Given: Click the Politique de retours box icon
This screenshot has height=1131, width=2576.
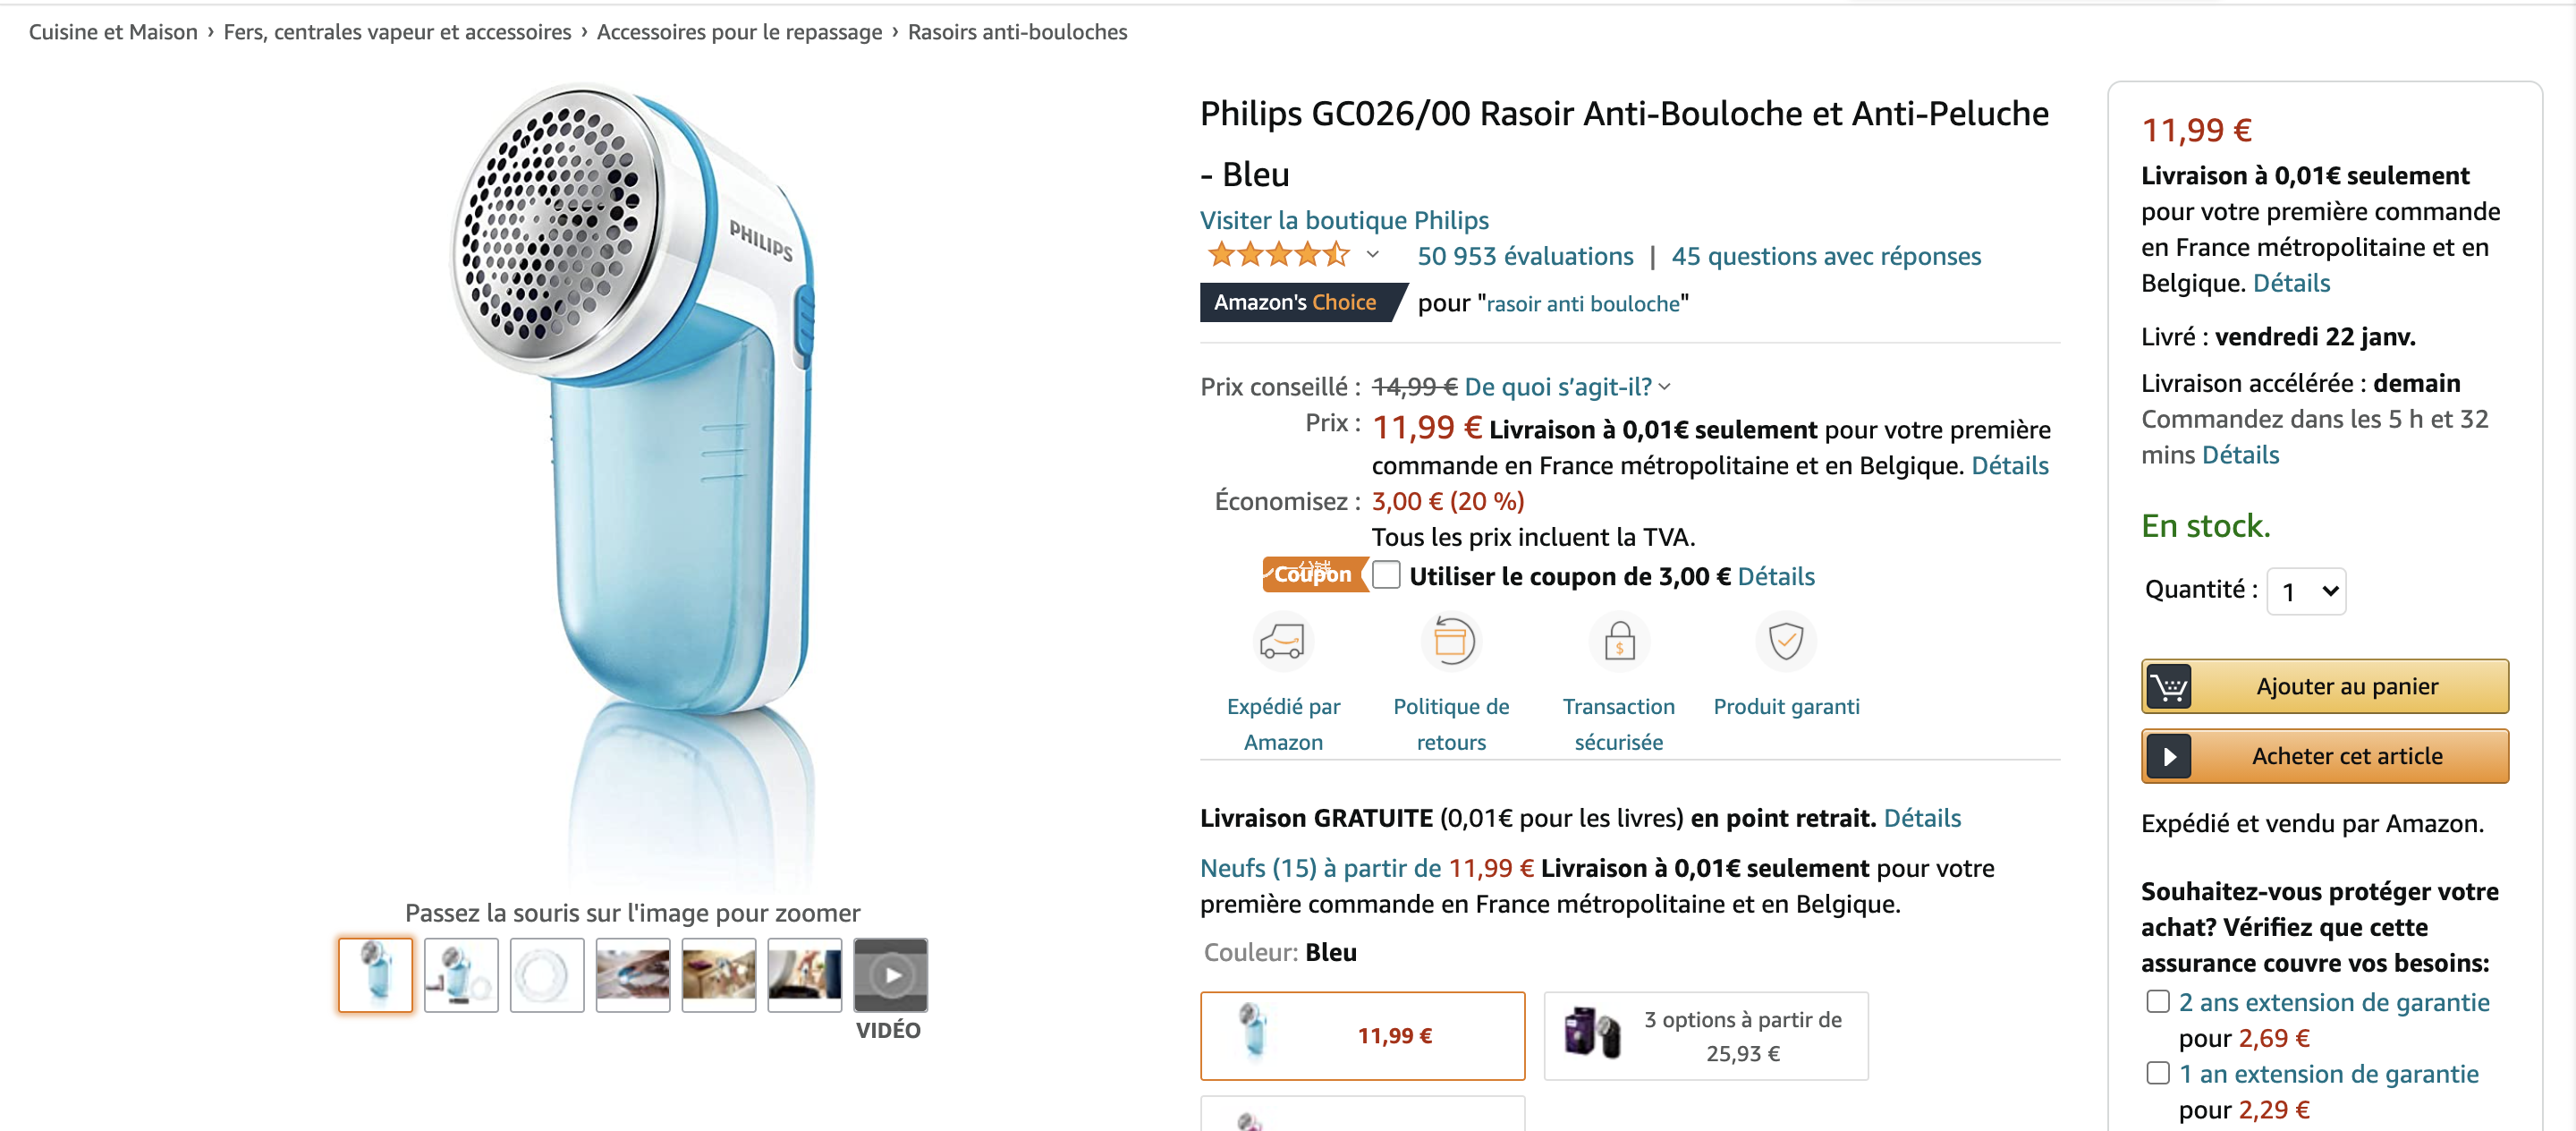Looking at the screenshot, I should [x=1450, y=641].
